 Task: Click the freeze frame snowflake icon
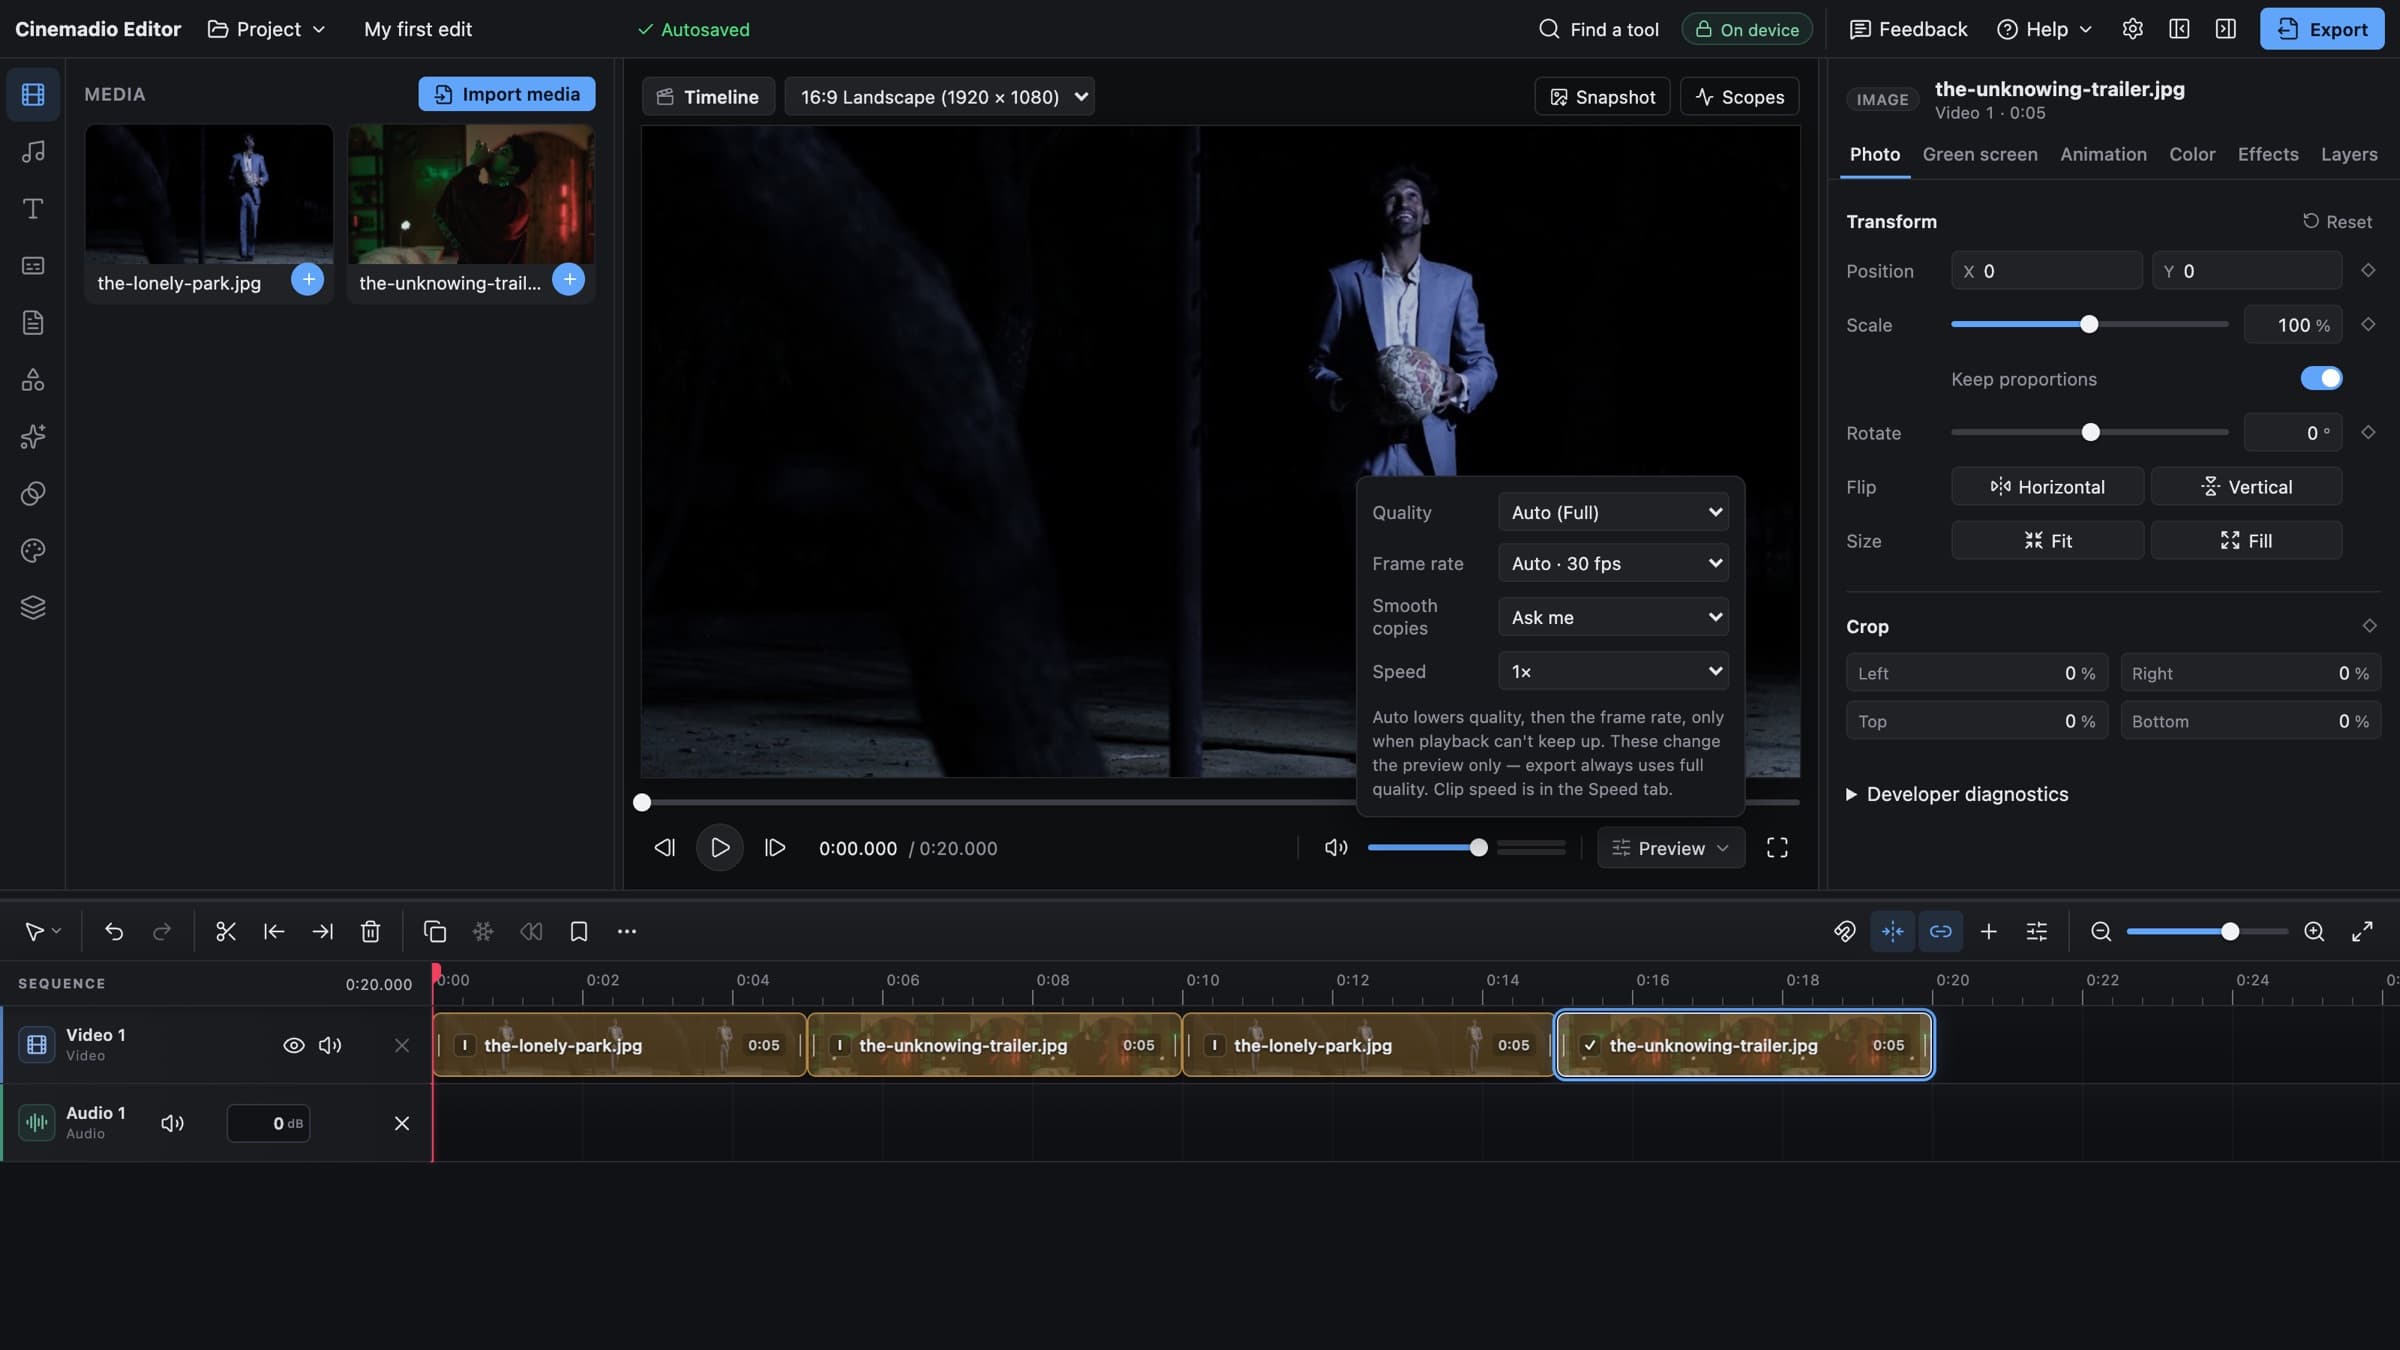pos(483,932)
